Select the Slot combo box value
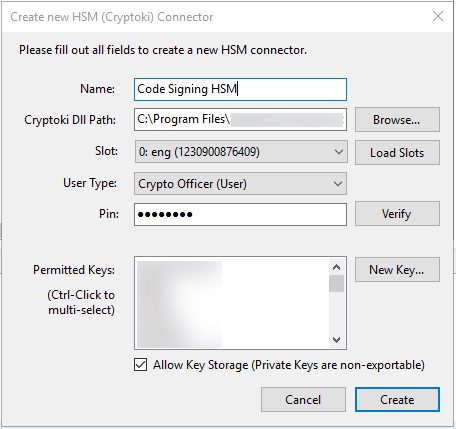The width and height of the screenshot is (456, 429). click(x=241, y=152)
